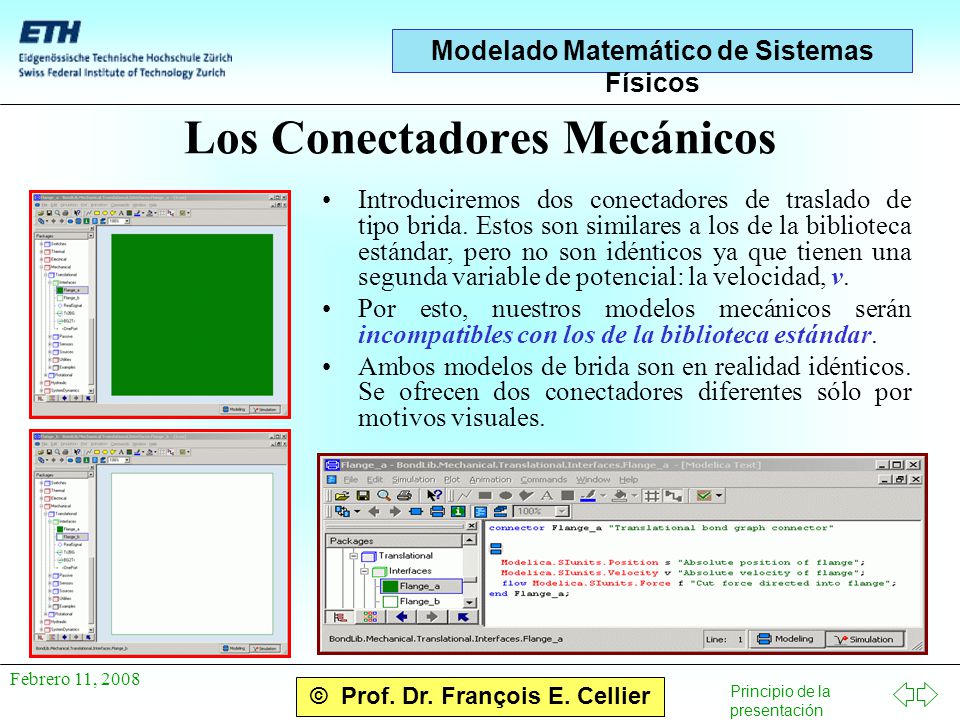Select the Flange_b tree item
Screen dimensions: 960x720
tap(412, 602)
